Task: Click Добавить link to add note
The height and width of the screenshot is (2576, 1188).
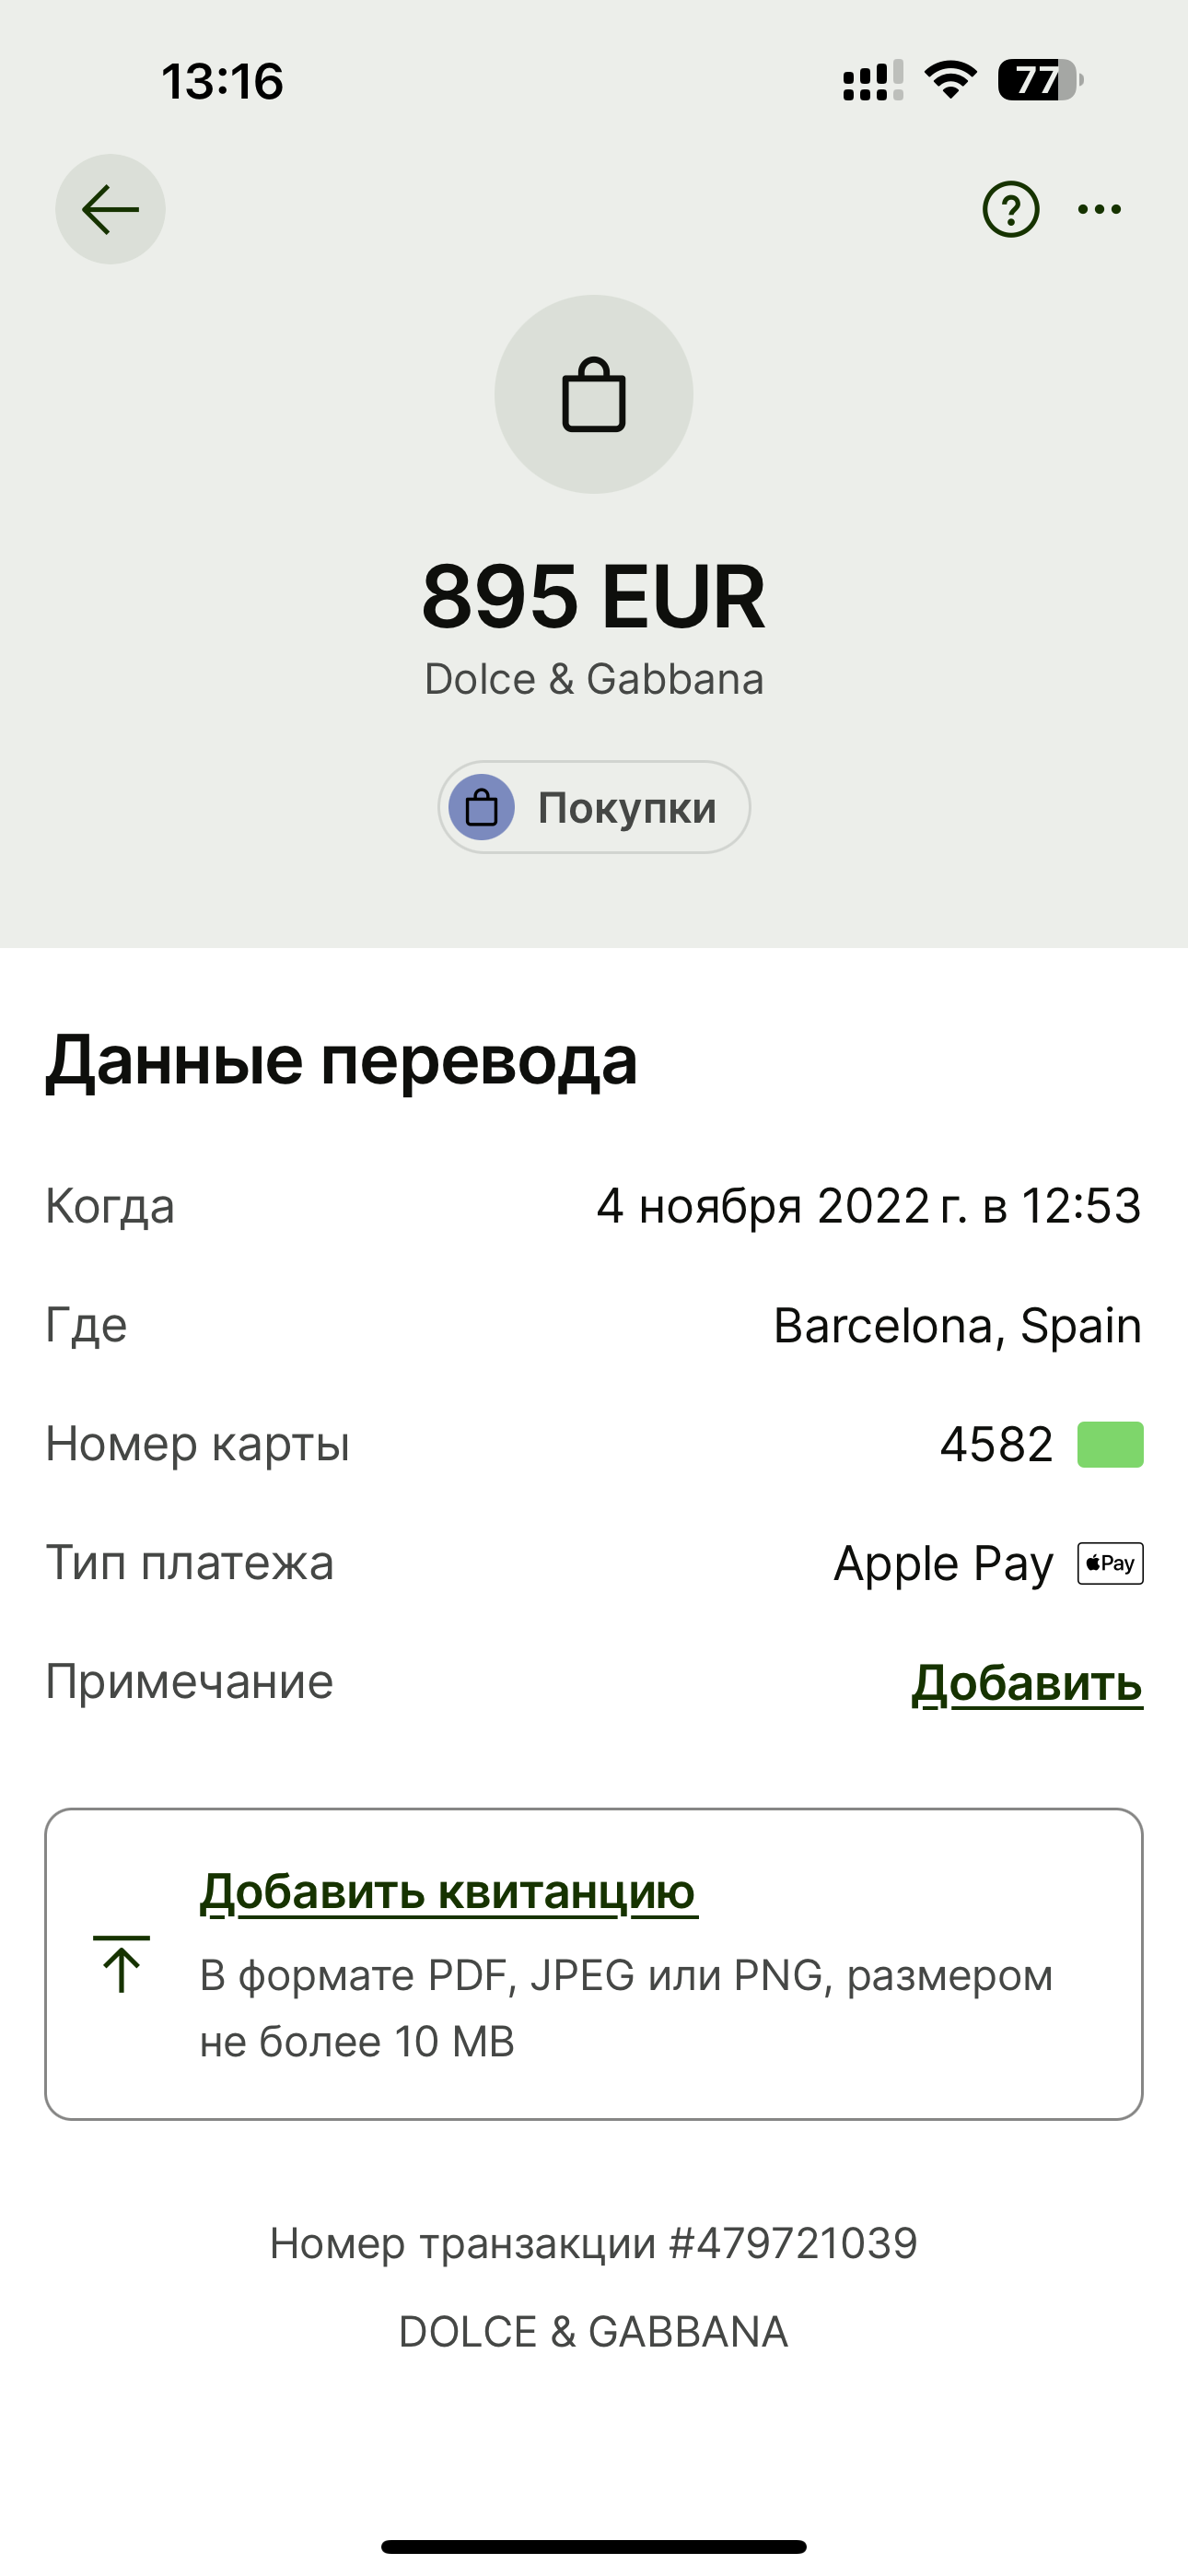Action: 1027,1683
